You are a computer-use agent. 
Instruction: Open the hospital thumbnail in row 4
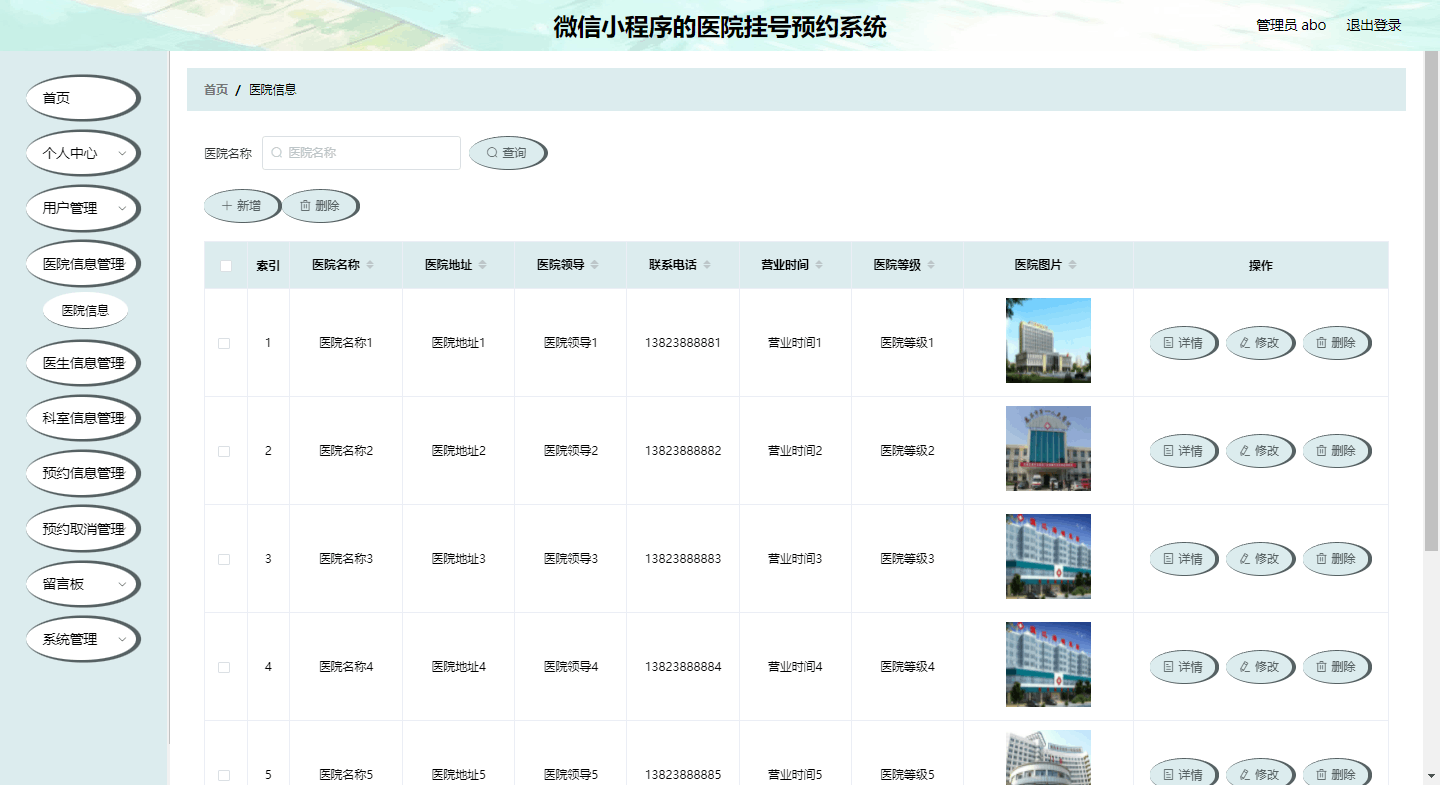[x=1048, y=664]
